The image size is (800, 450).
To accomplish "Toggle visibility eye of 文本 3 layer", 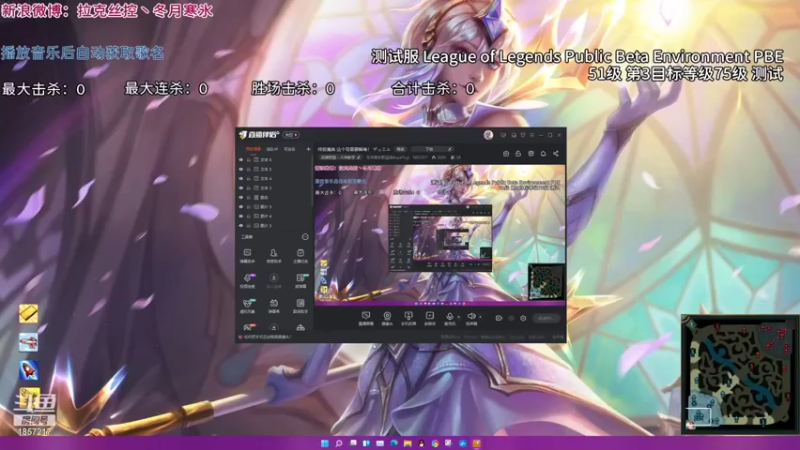I will (241, 188).
